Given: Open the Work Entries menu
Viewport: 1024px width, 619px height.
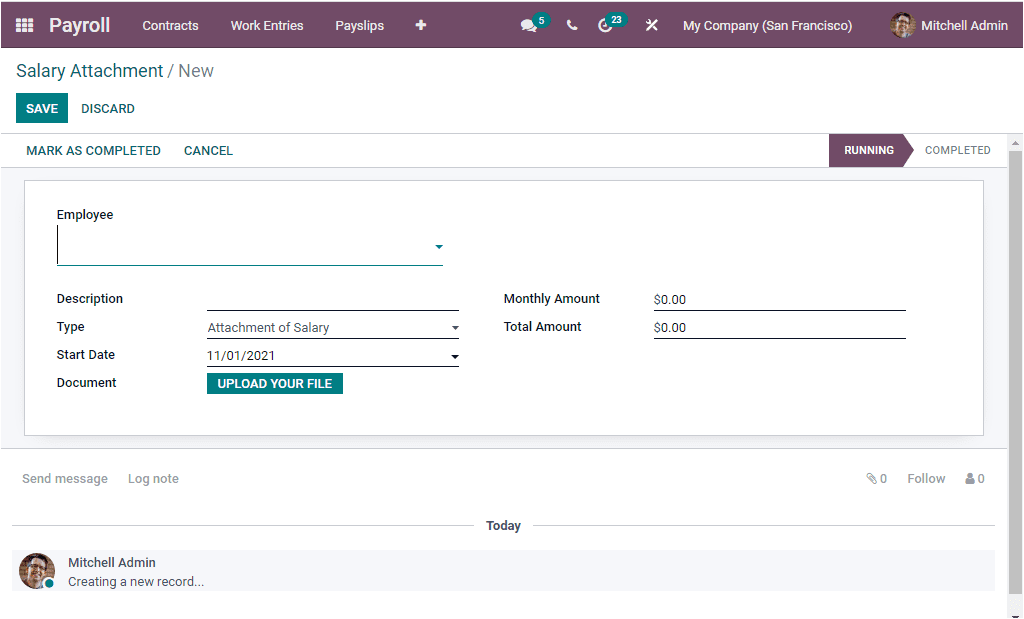Looking at the screenshot, I should 266,26.
